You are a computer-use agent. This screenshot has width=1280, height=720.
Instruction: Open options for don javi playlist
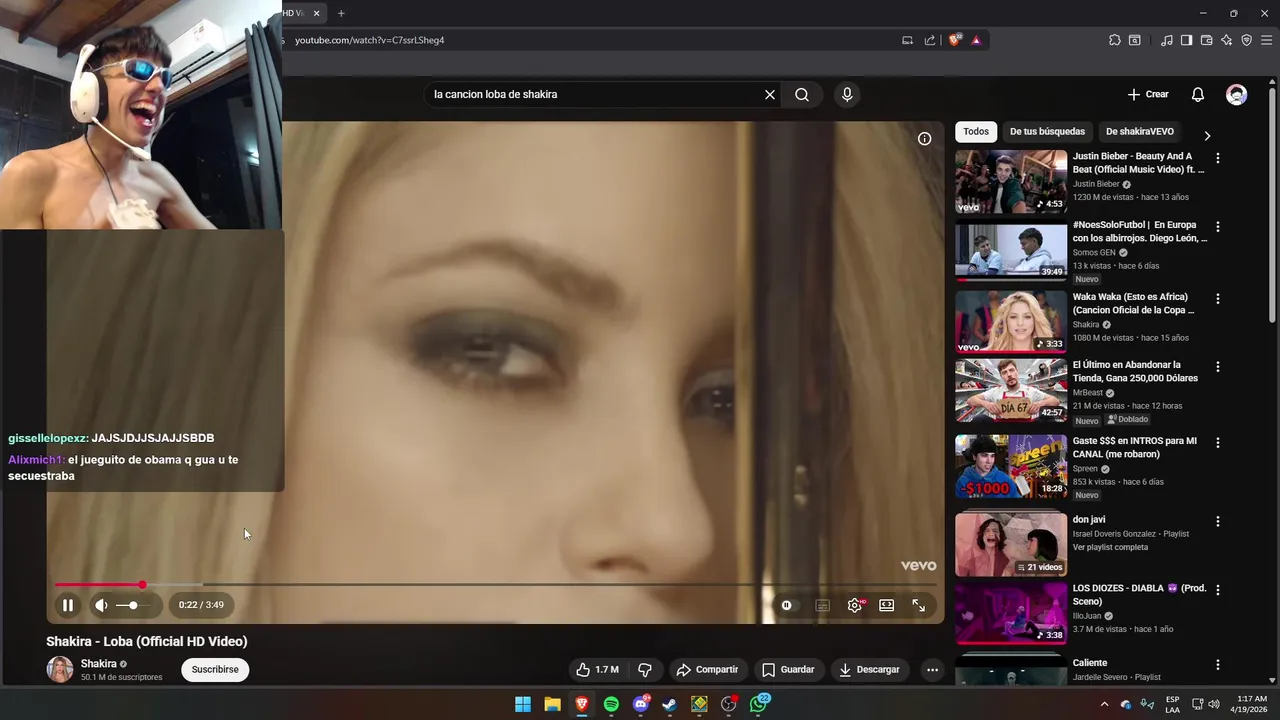point(1217,521)
